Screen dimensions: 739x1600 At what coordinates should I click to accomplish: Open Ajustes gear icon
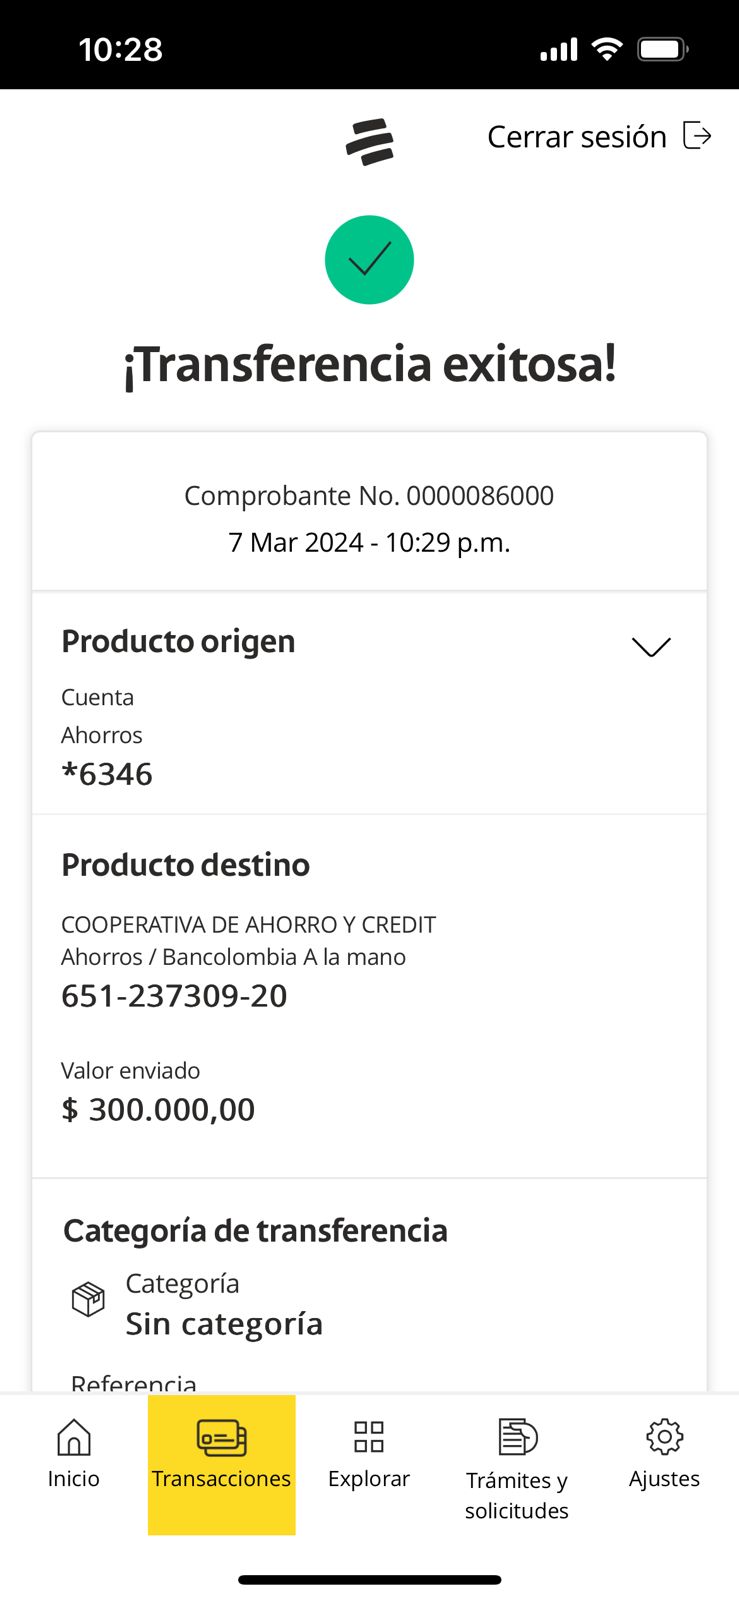coord(664,1437)
